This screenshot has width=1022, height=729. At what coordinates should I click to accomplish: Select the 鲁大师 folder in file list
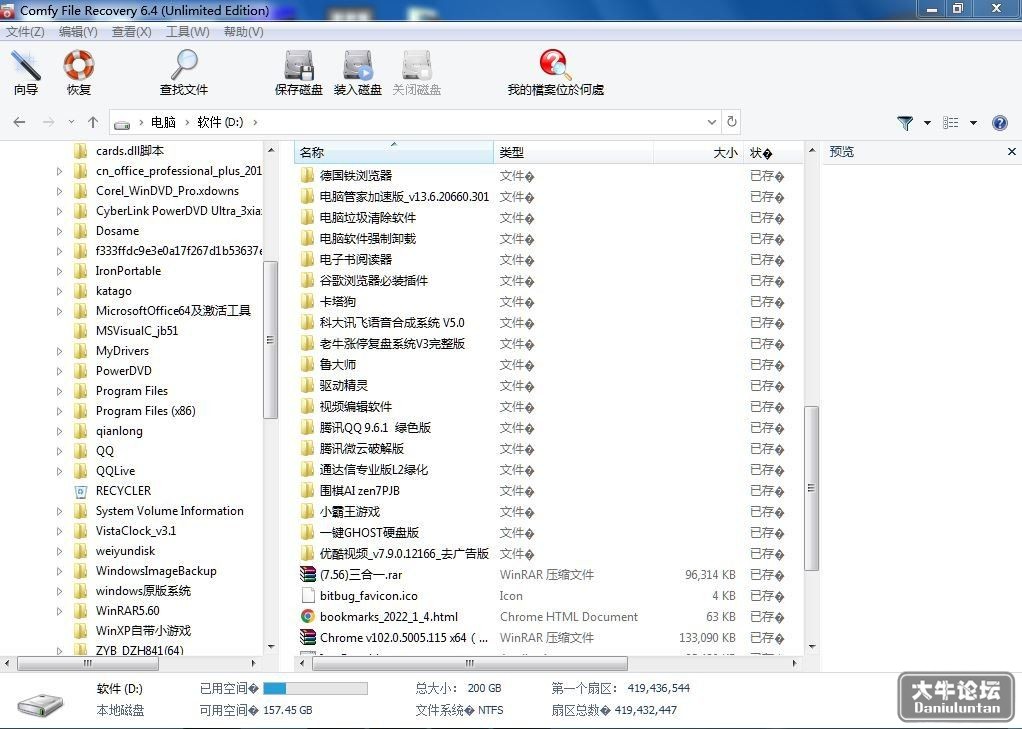[x=338, y=364]
